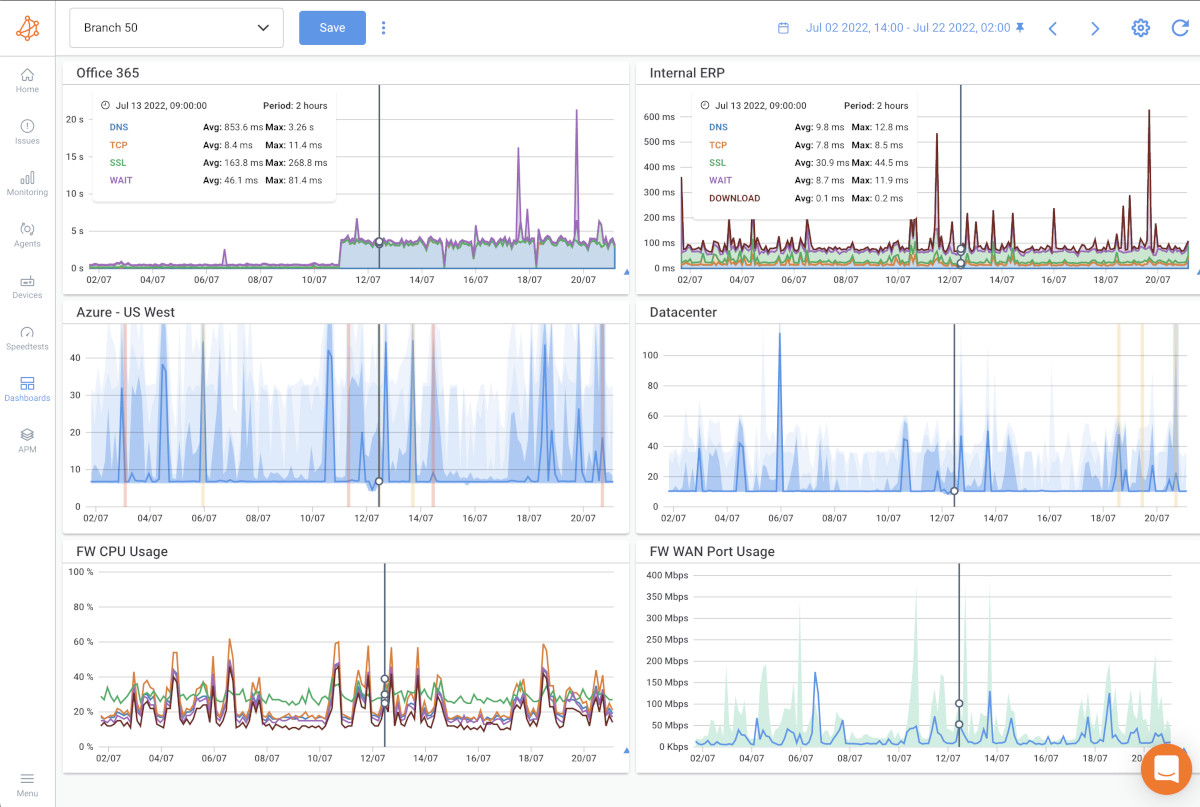Open the Monitoring section
This screenshot has height=807, width=1200.
(27, 184)
